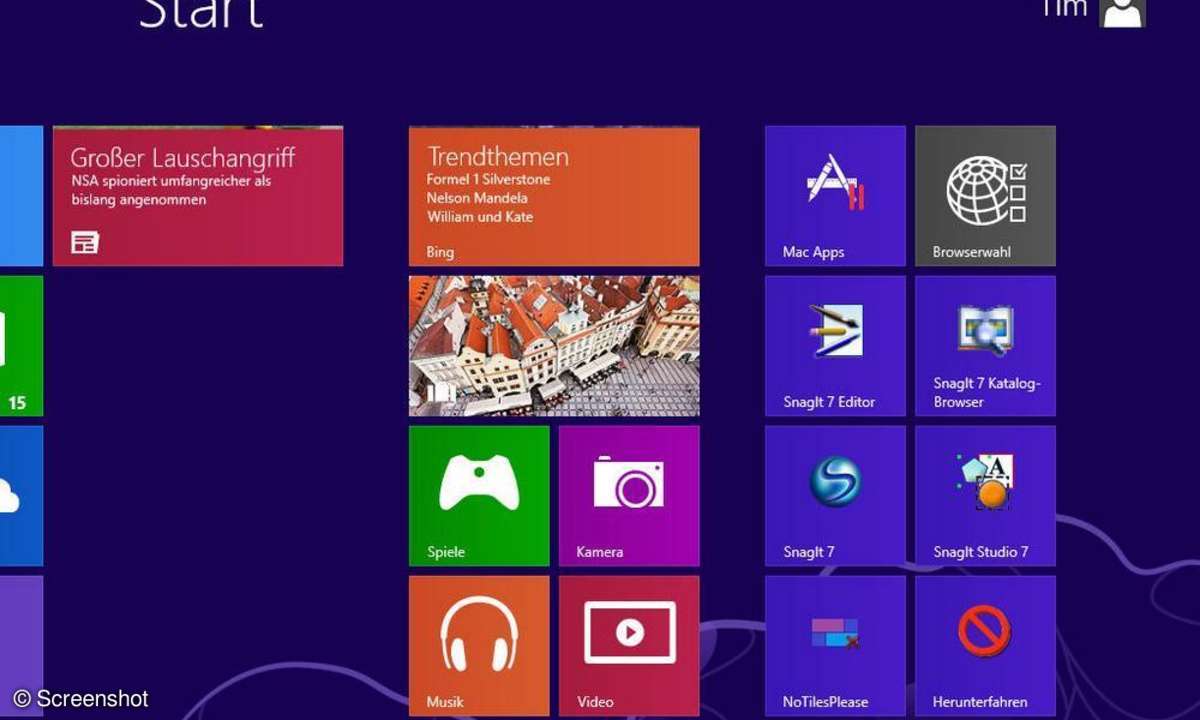Click the 'Nelson Mandela' trend text
1200x720 pixels.
(477, 198)
